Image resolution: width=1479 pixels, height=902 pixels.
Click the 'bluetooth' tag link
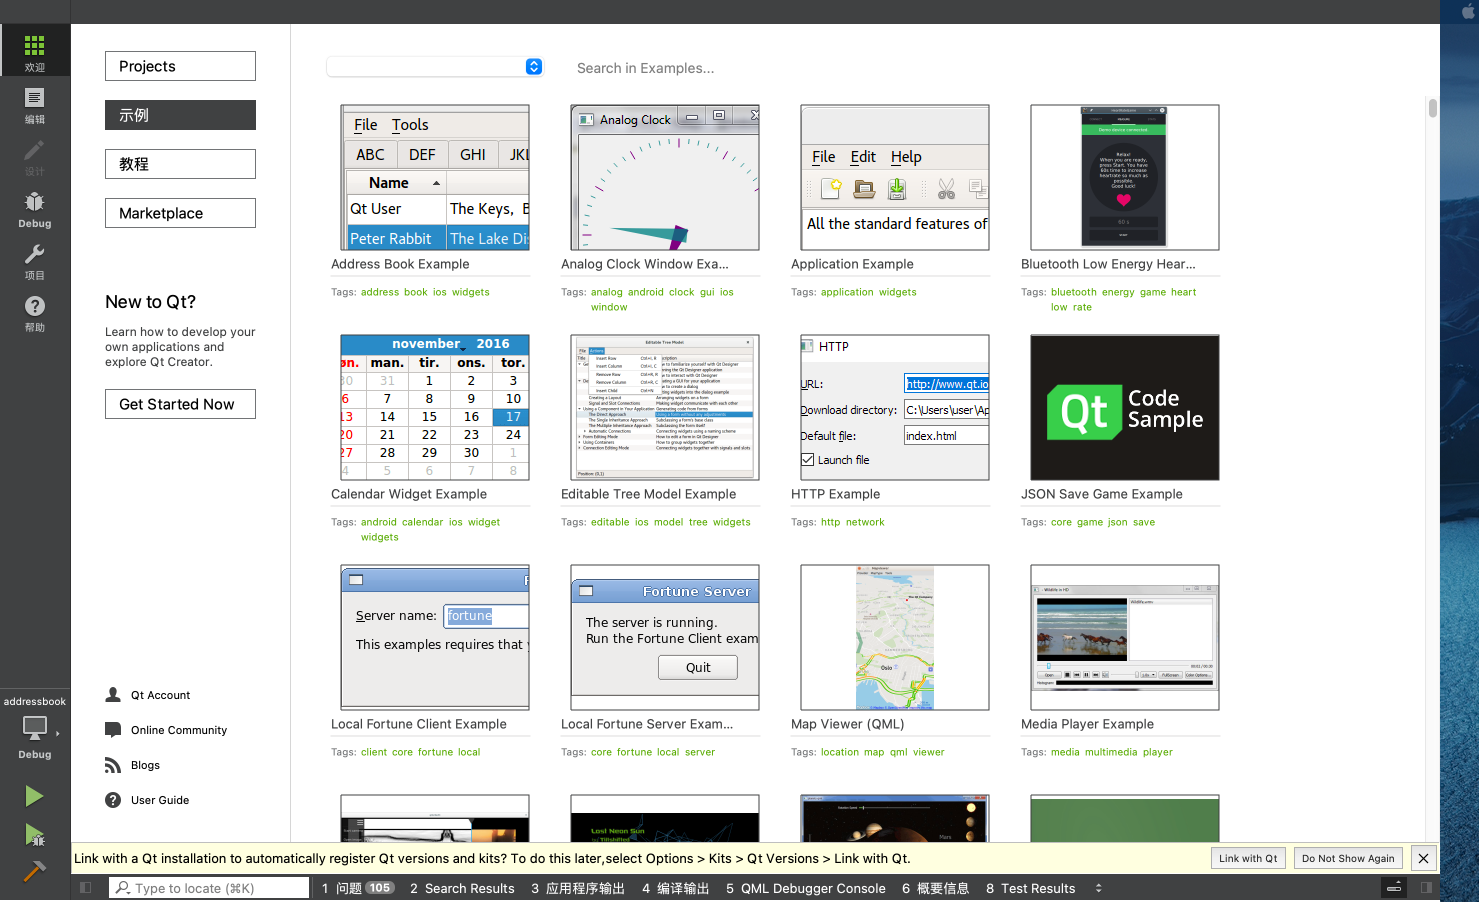1073,292
